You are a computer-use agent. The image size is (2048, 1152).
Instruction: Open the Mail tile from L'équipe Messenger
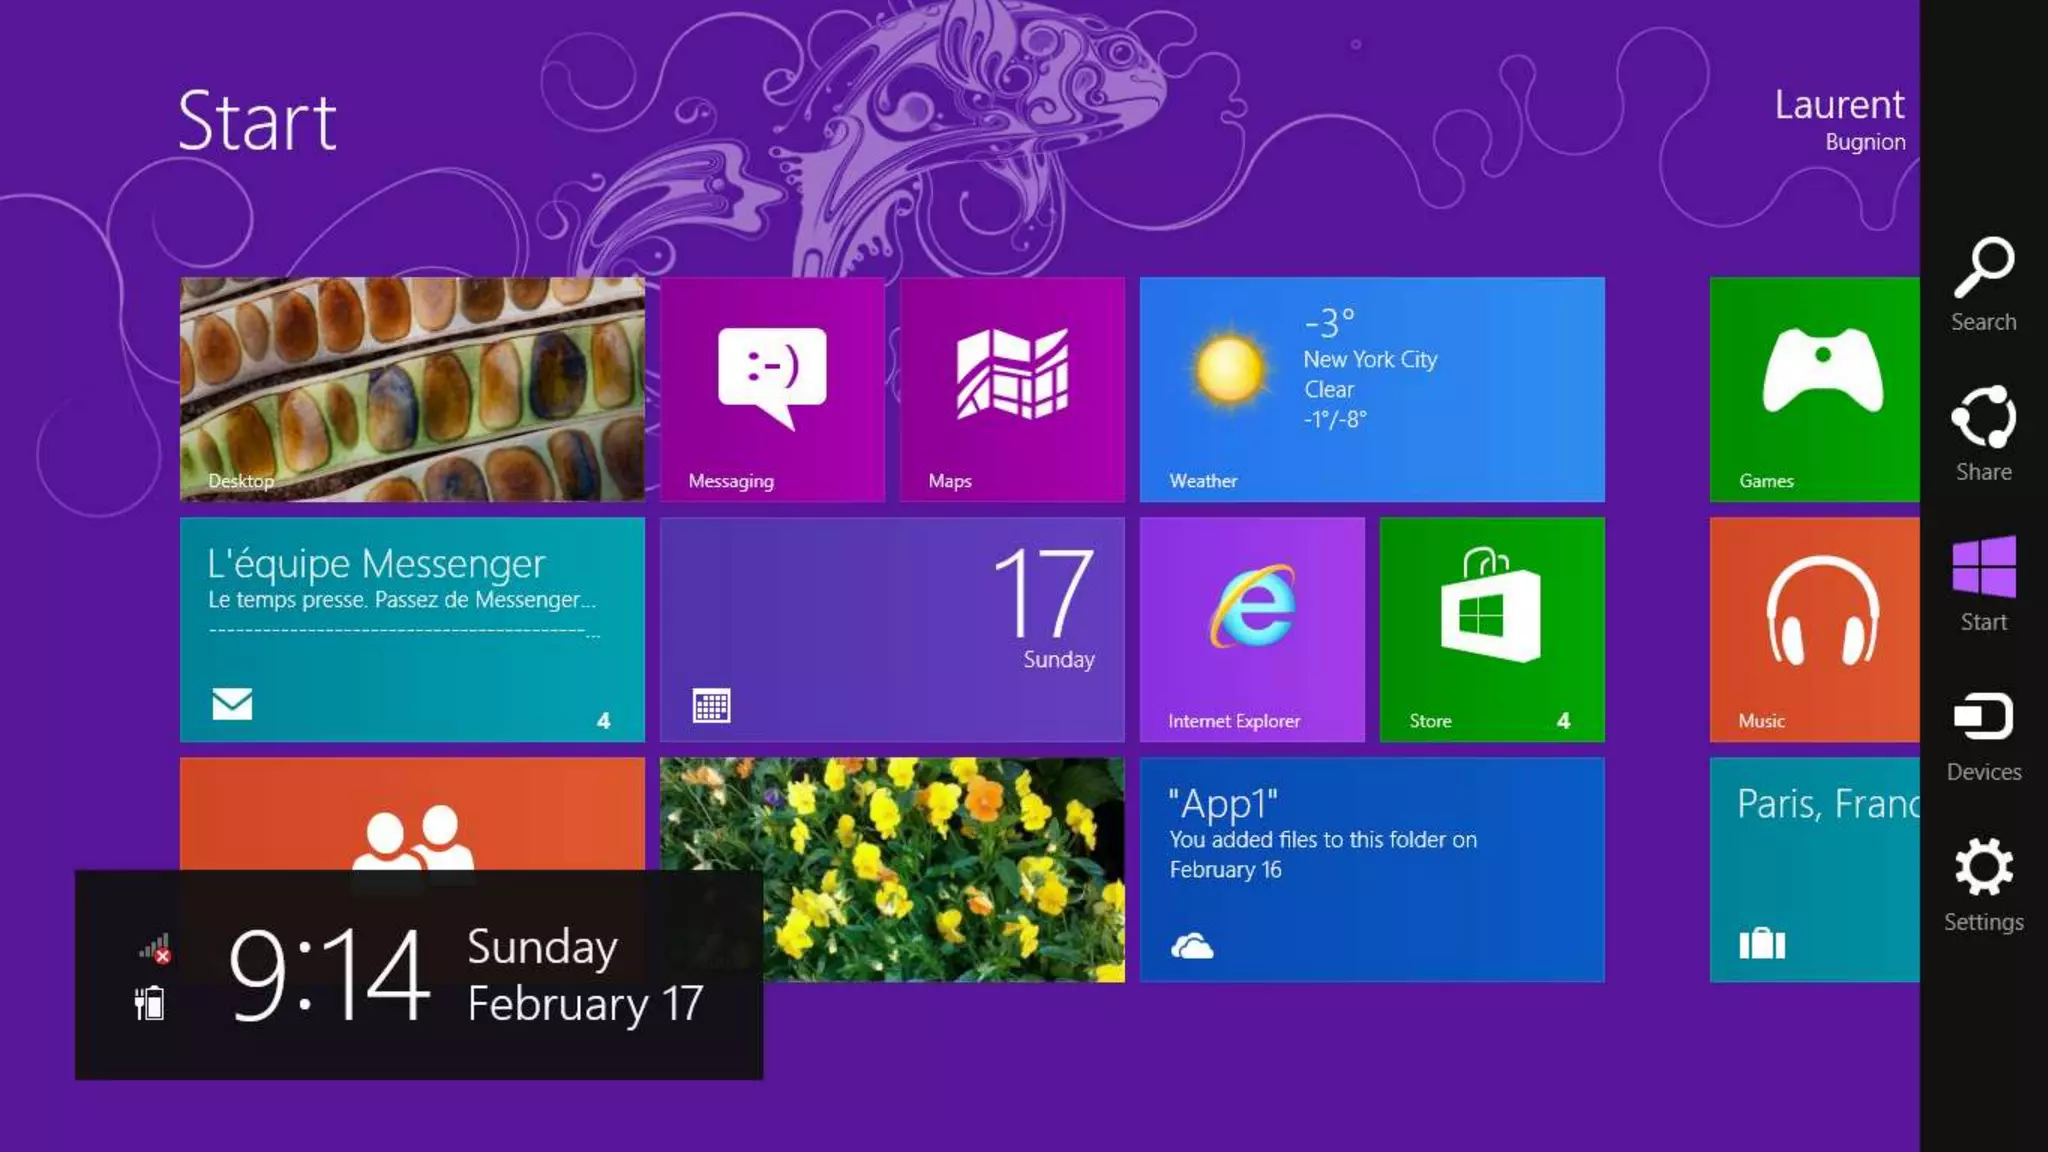[412, 629]
